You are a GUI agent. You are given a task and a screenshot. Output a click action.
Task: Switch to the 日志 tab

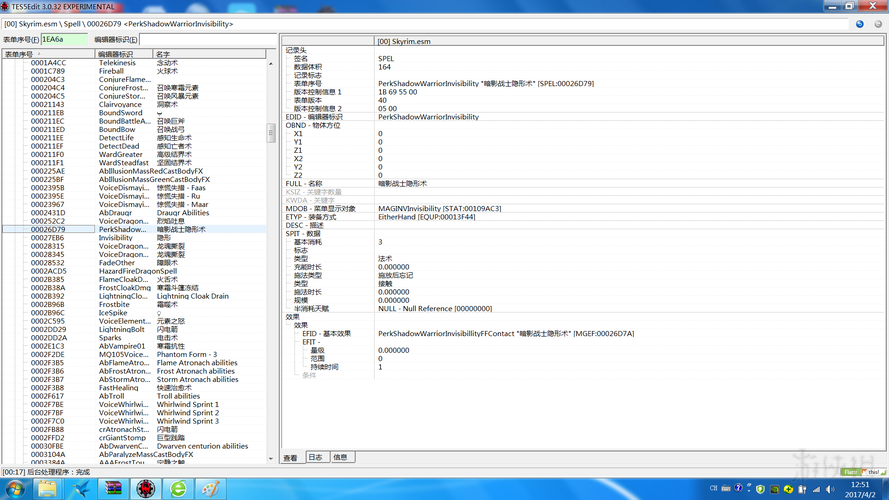pyautogui.click(x=315, y=457)
